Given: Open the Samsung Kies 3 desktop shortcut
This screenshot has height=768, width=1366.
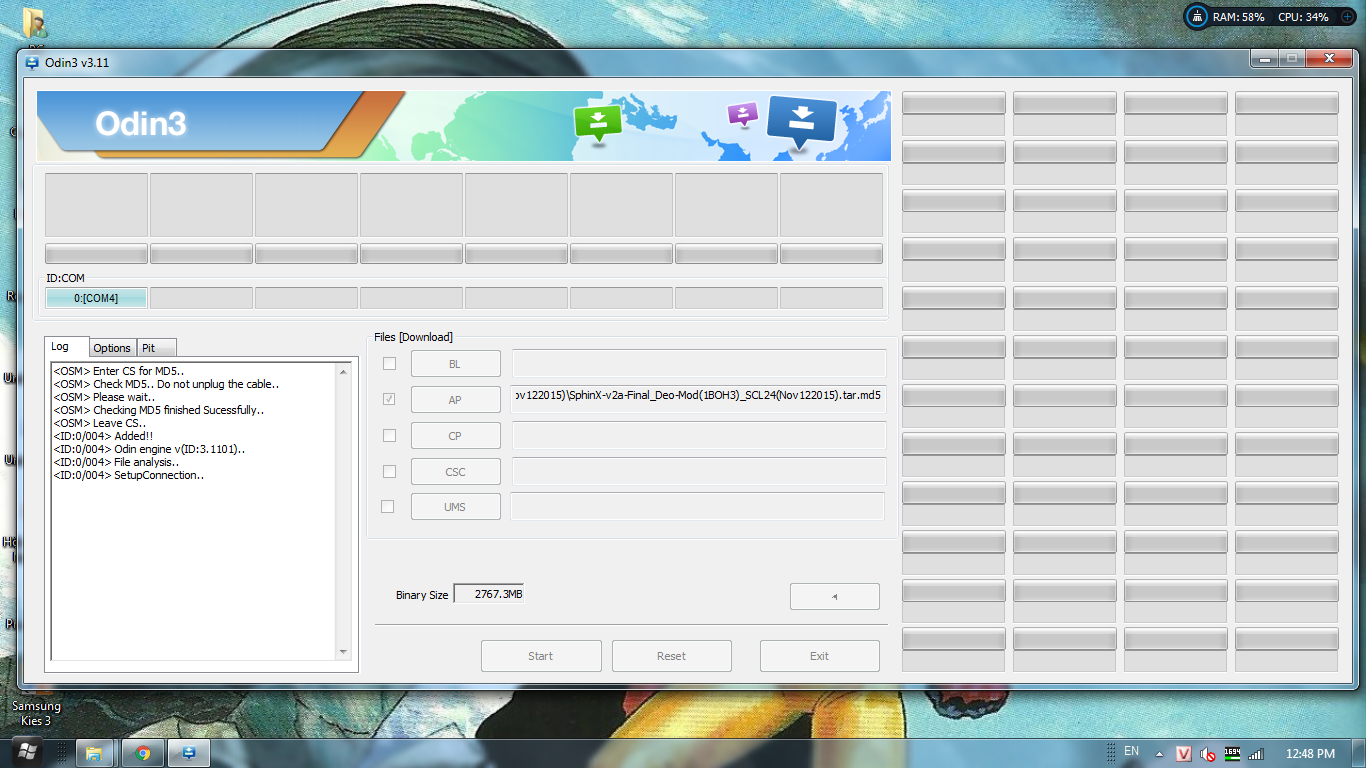Looking at the screenshot, I should pyautogui.click(x=36, y=713).
